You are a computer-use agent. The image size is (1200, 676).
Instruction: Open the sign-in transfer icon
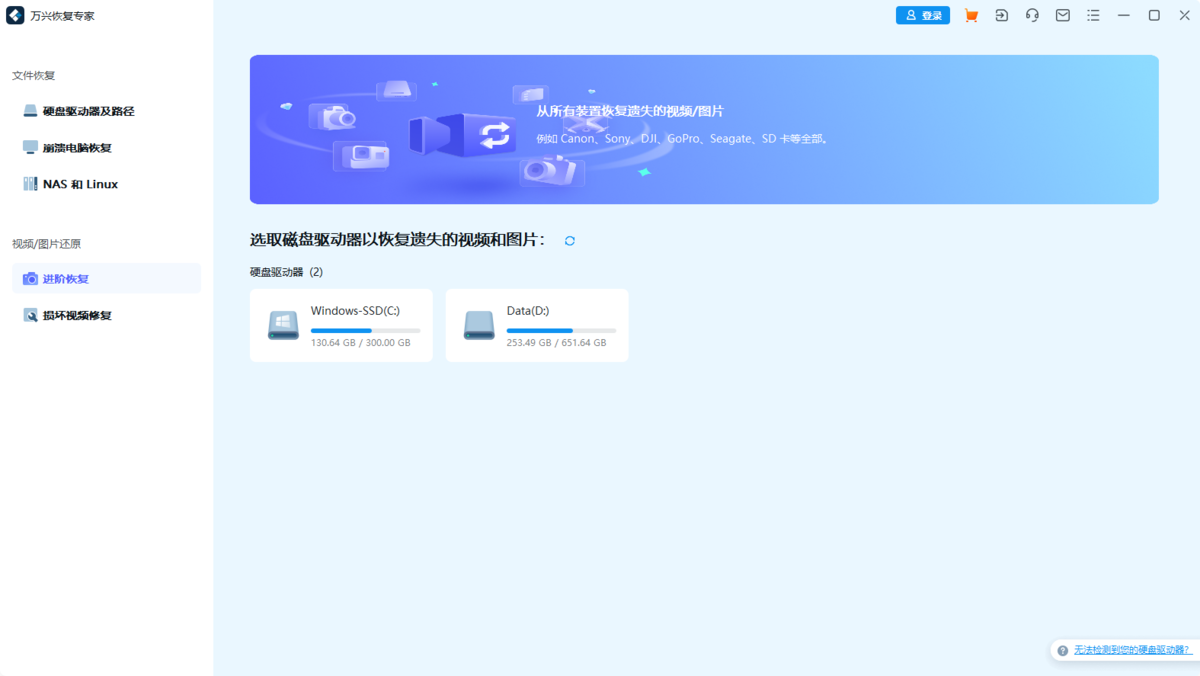click(x=1001, y=15)
